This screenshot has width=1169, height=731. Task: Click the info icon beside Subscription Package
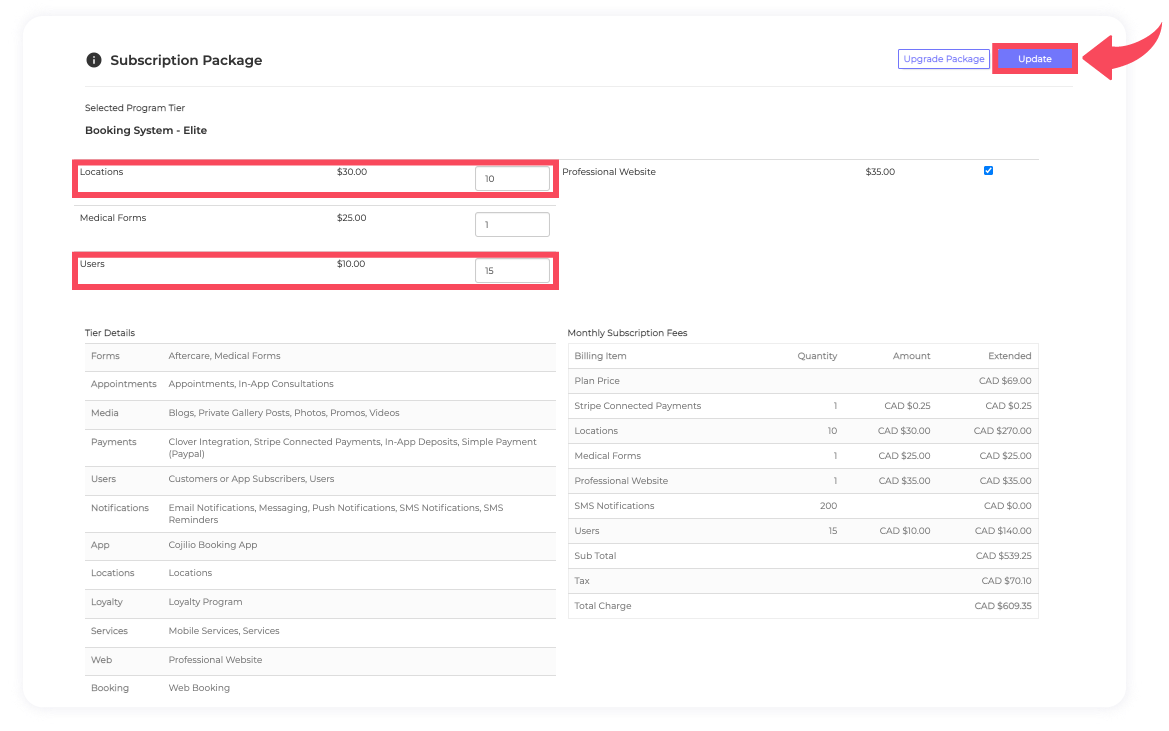pos(94,60)
